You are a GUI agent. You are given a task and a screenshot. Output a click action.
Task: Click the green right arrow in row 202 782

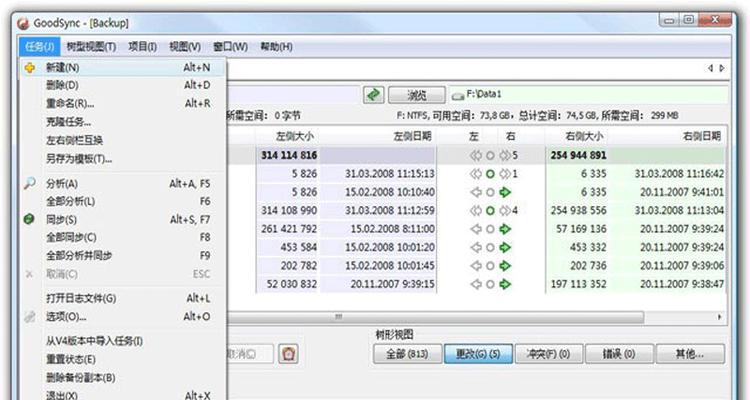505,266
